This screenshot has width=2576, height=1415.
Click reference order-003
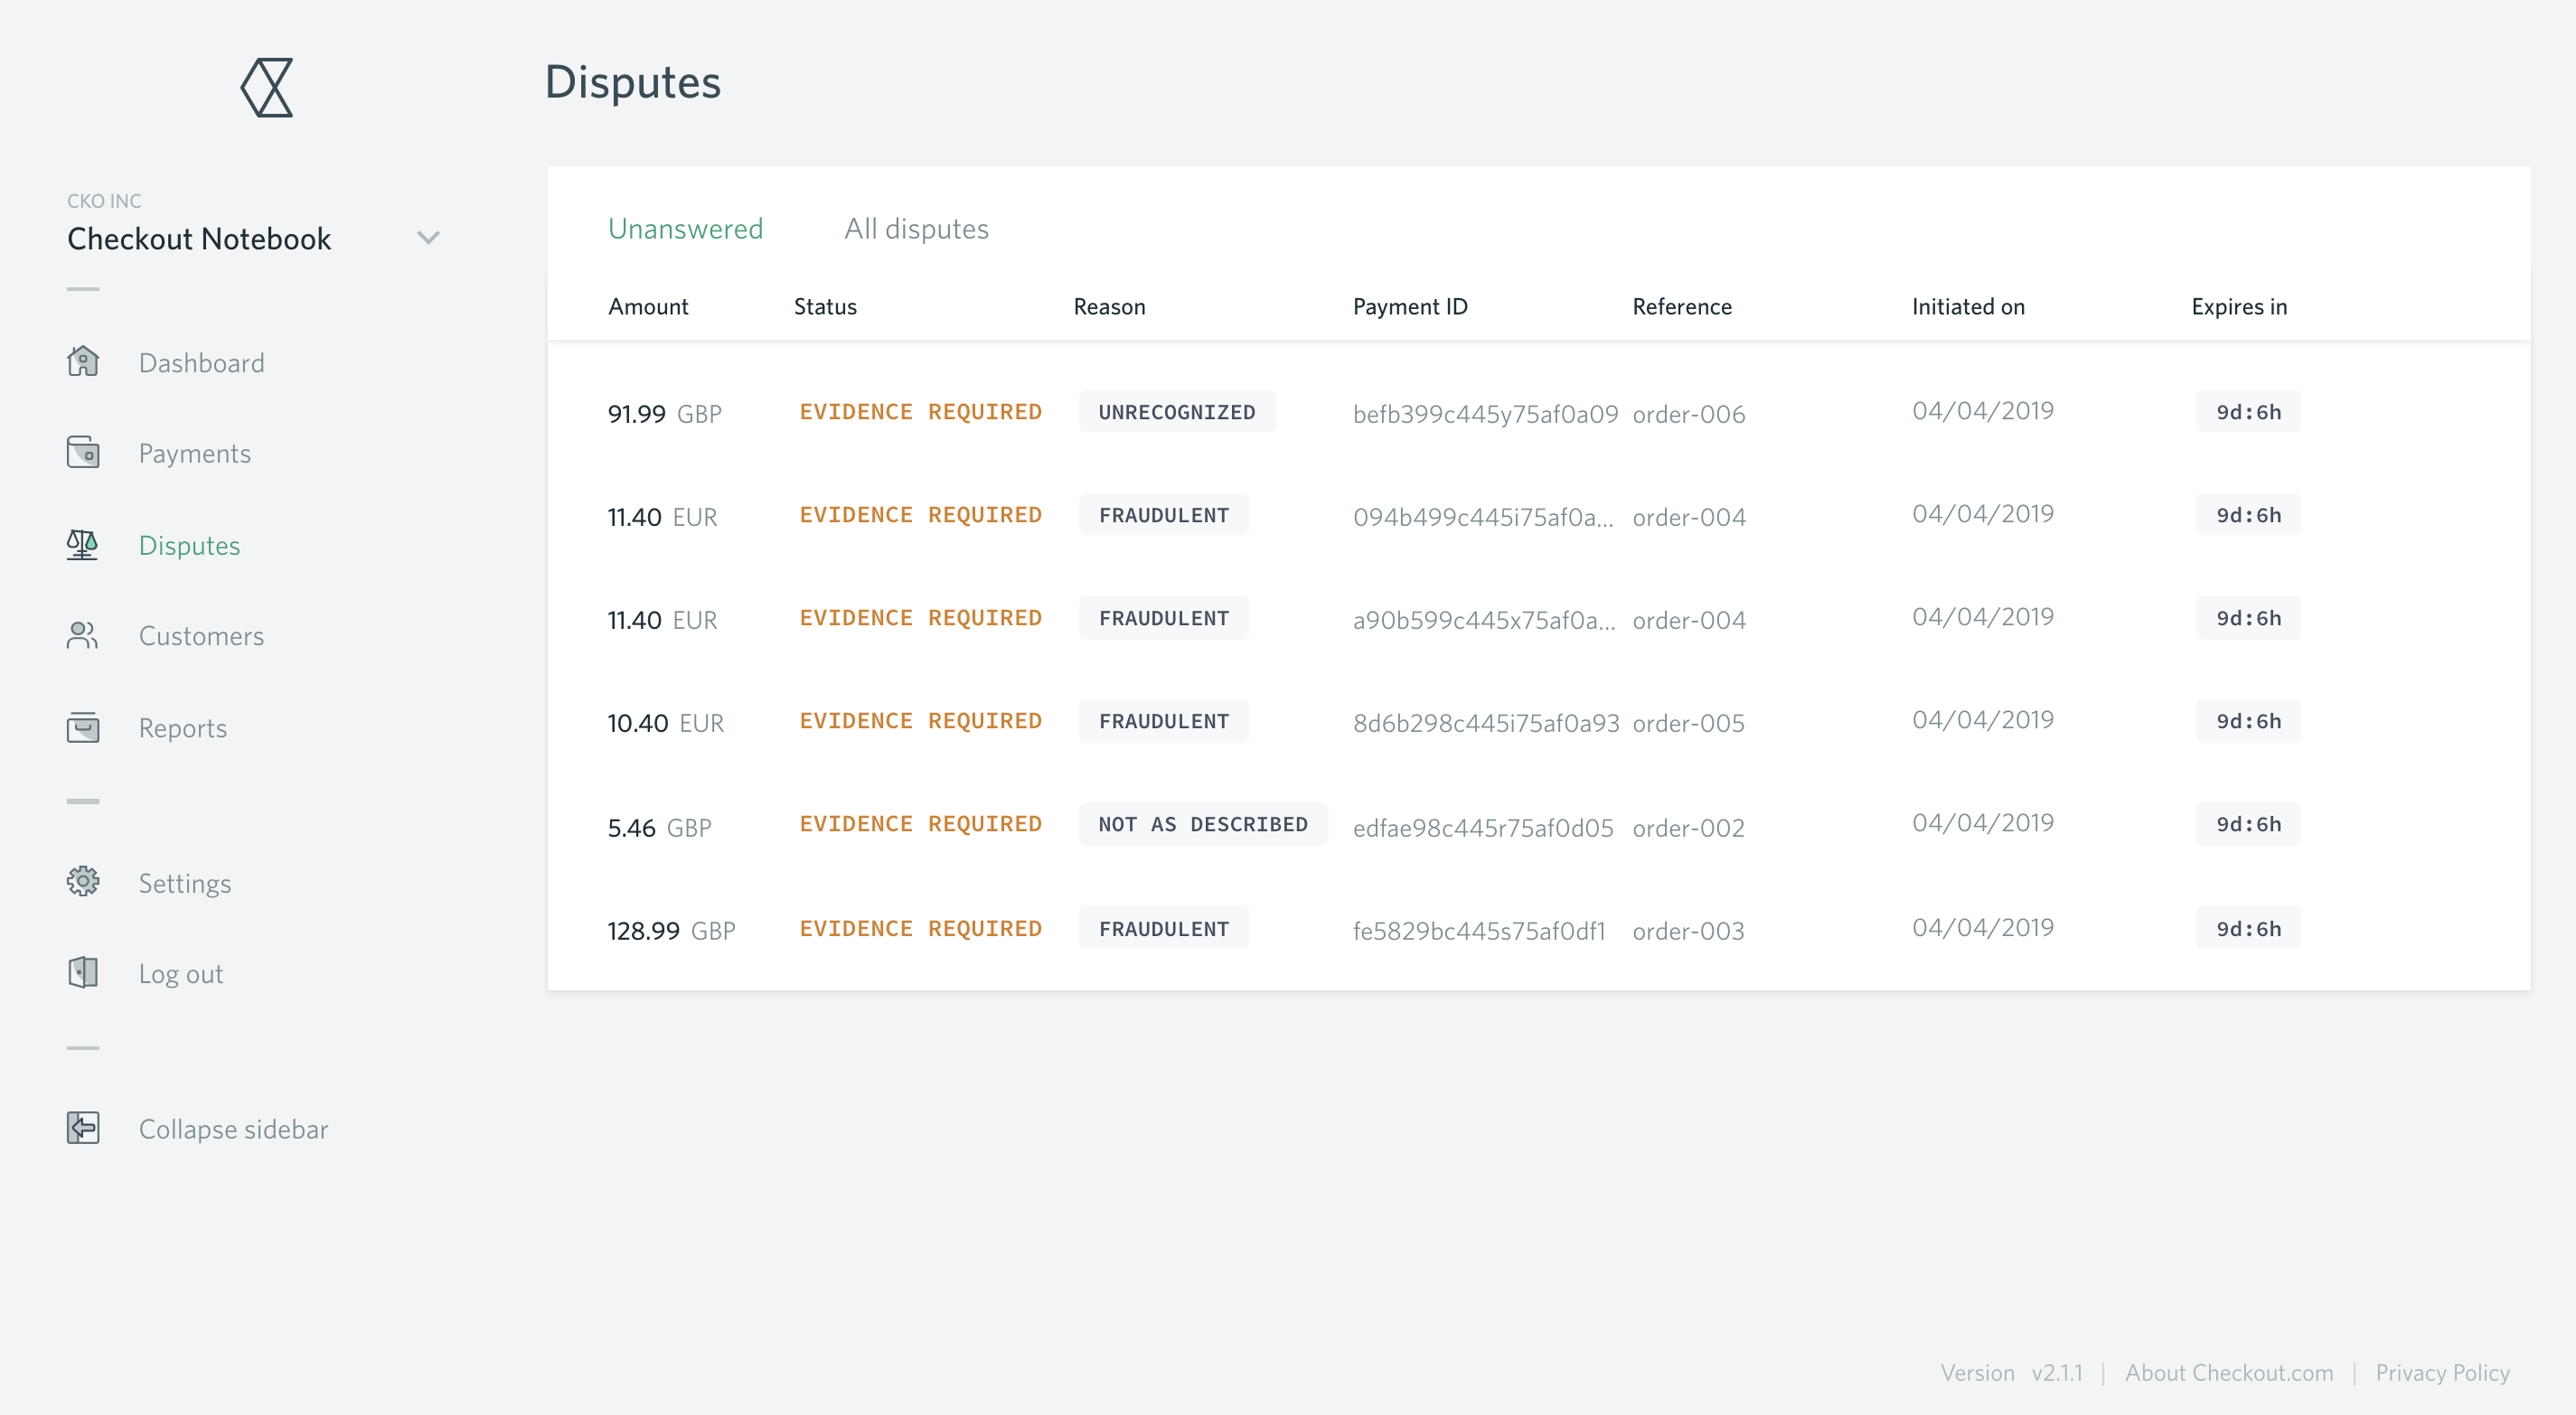[1689, 931]
